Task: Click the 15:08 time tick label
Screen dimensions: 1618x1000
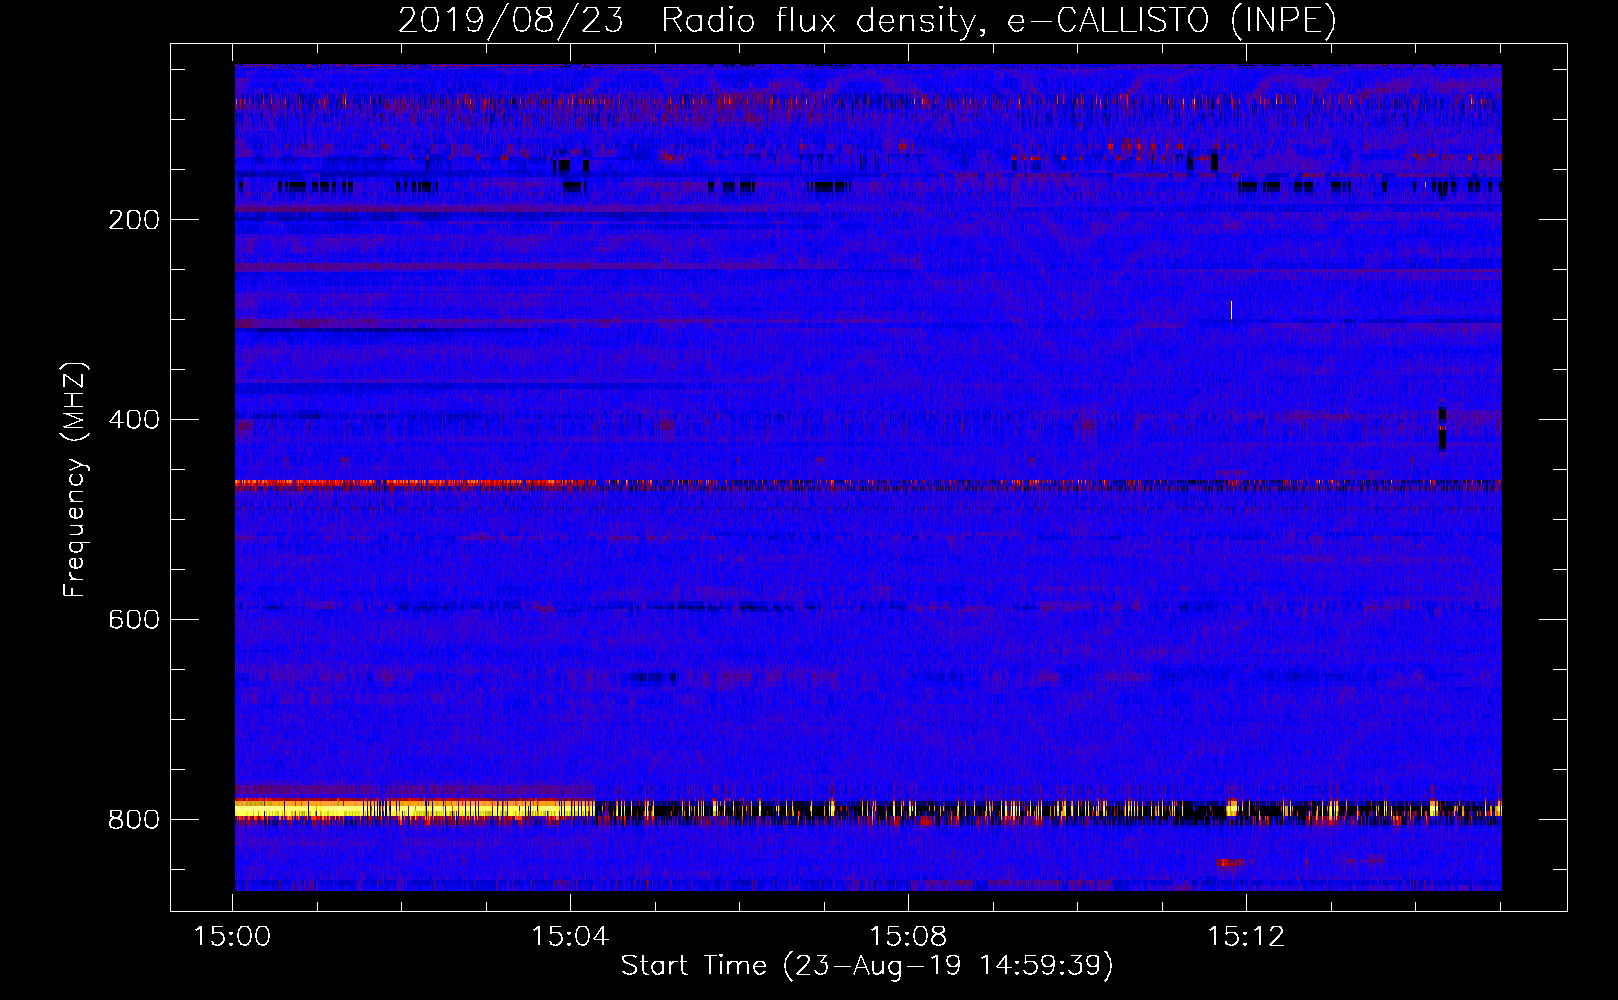Action: pyautogui.click(x=908, y=937)
